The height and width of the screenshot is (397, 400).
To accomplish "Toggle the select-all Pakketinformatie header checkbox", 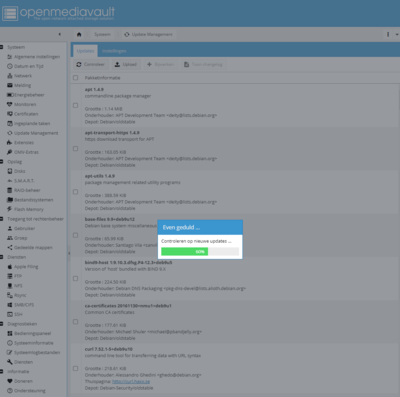I will [76, 78].
